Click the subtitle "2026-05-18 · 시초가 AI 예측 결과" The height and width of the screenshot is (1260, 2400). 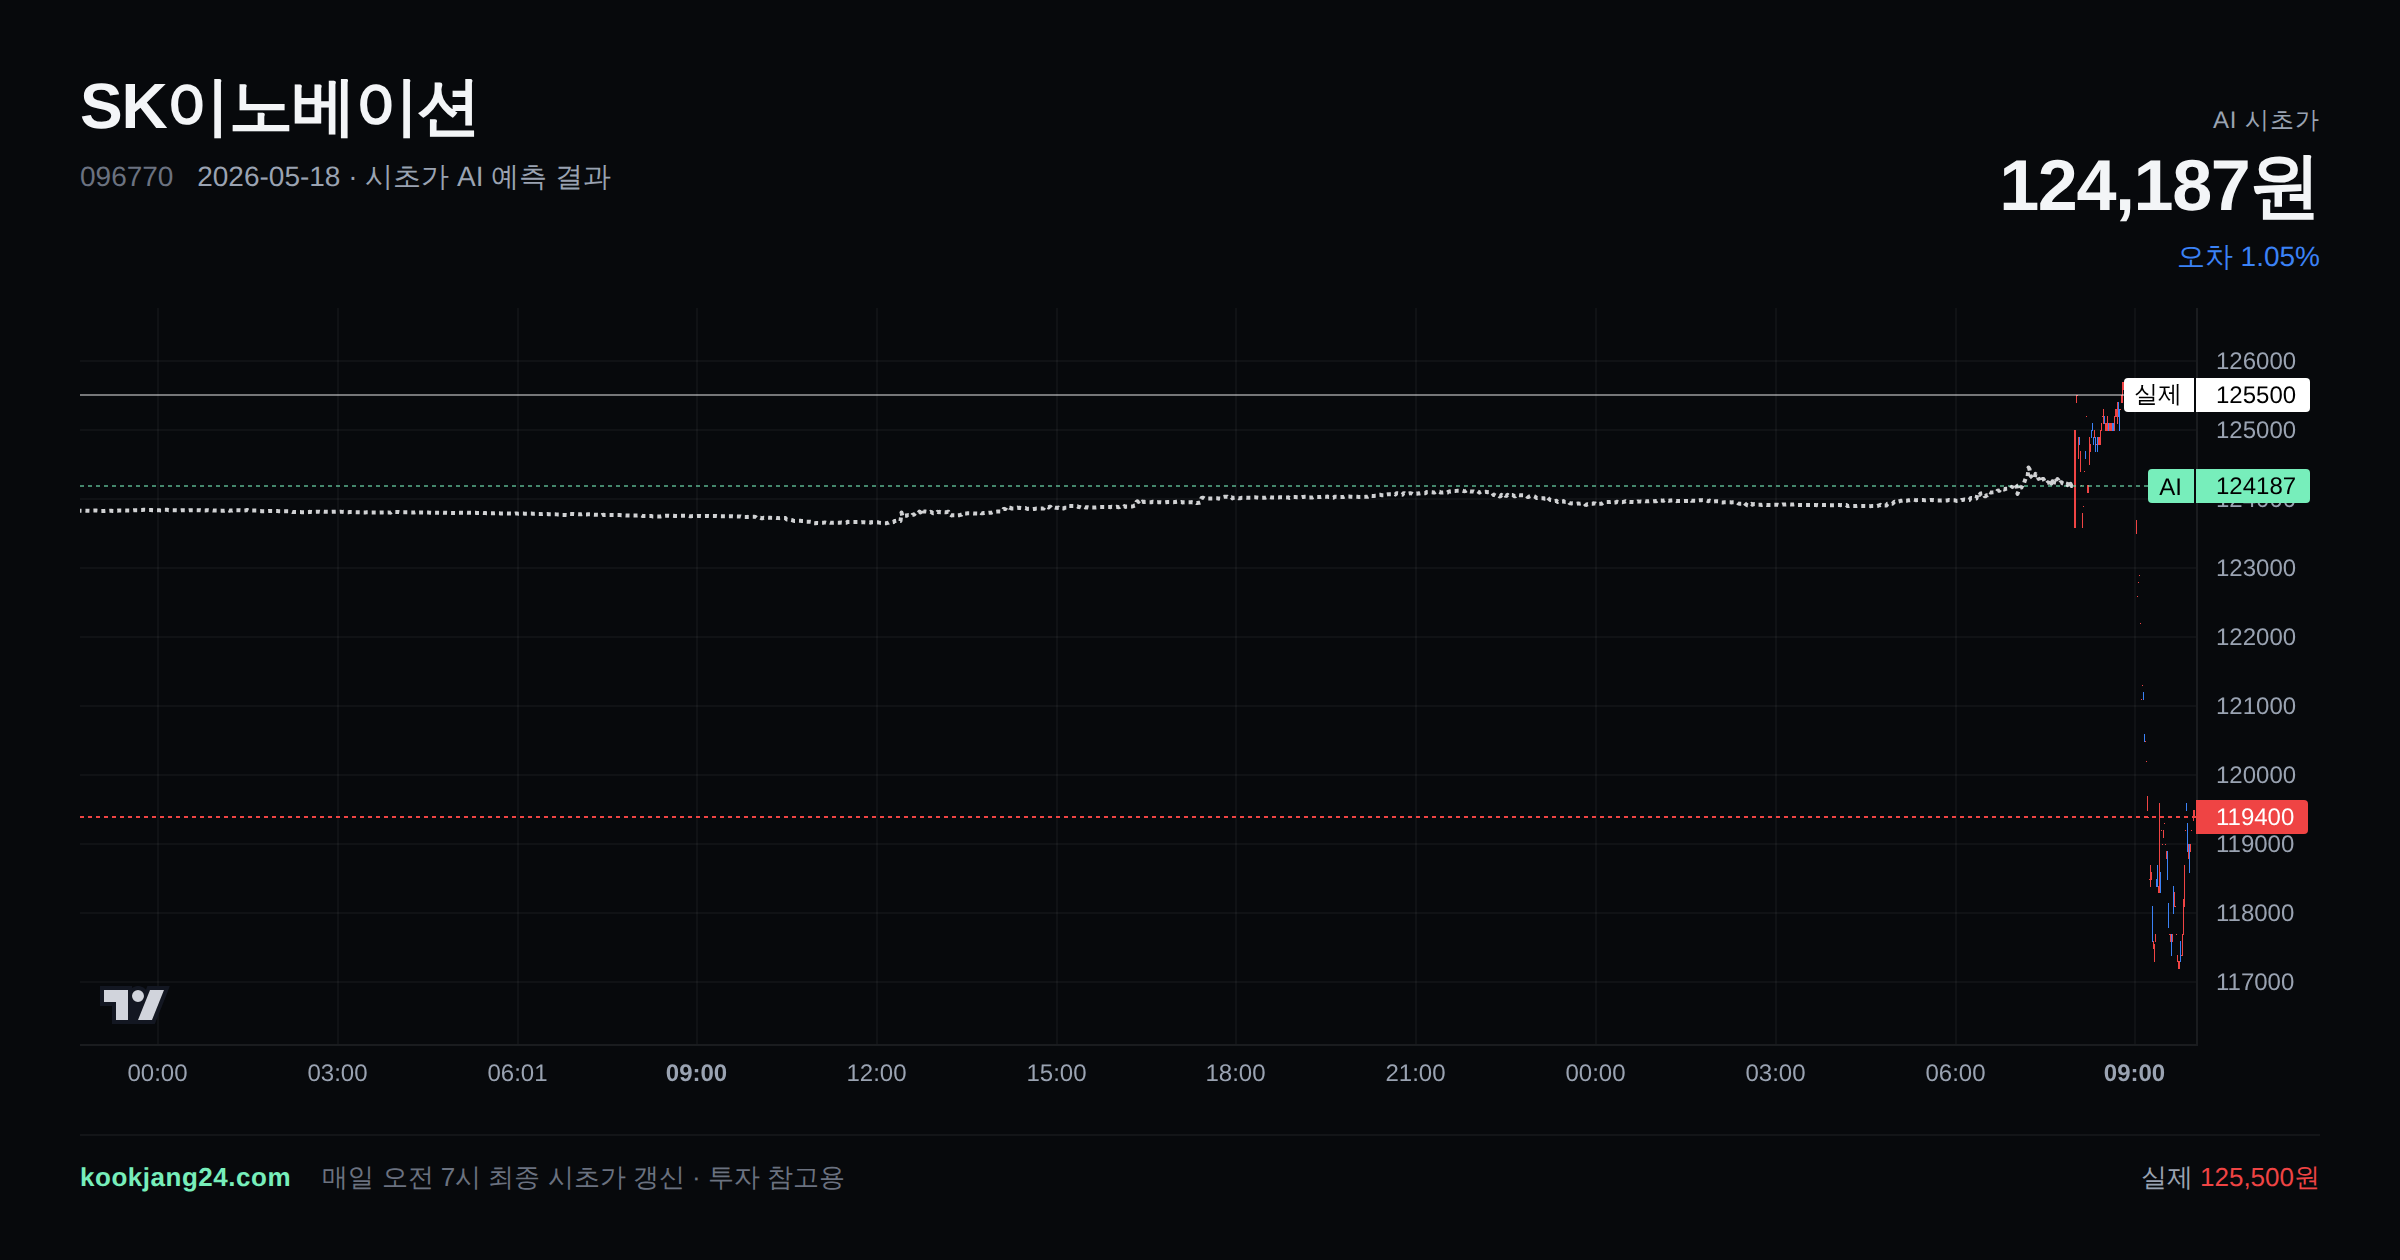404,177
